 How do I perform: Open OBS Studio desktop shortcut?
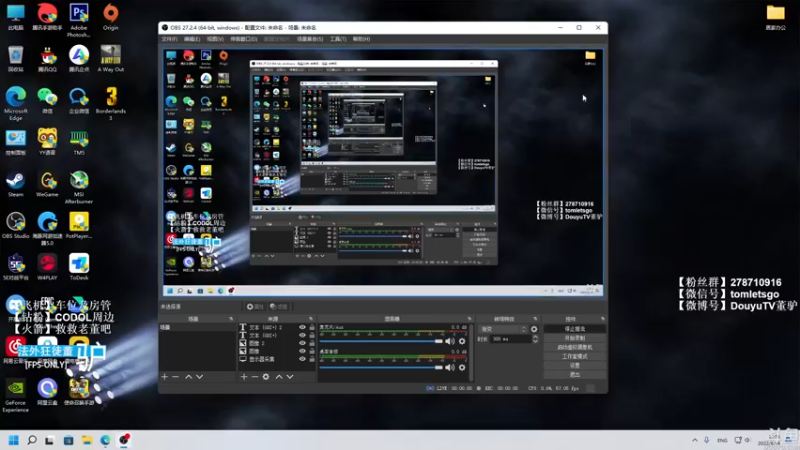(15, 226)
